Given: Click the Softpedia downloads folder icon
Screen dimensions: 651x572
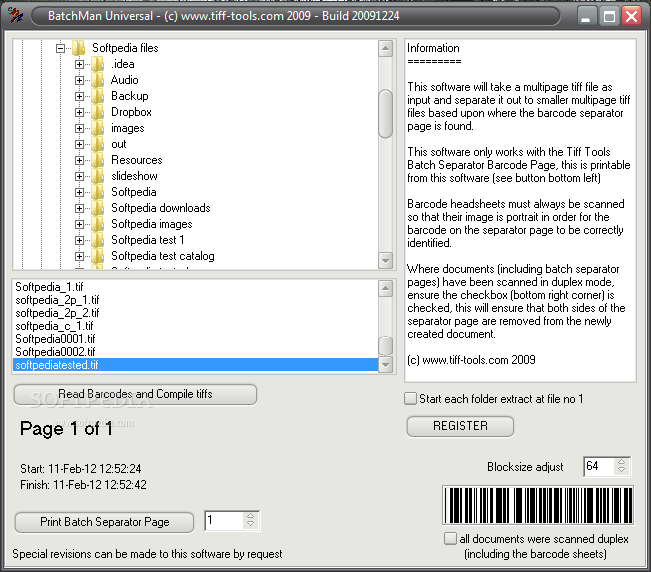Looking at the screenshot, I should click(97, 208).
